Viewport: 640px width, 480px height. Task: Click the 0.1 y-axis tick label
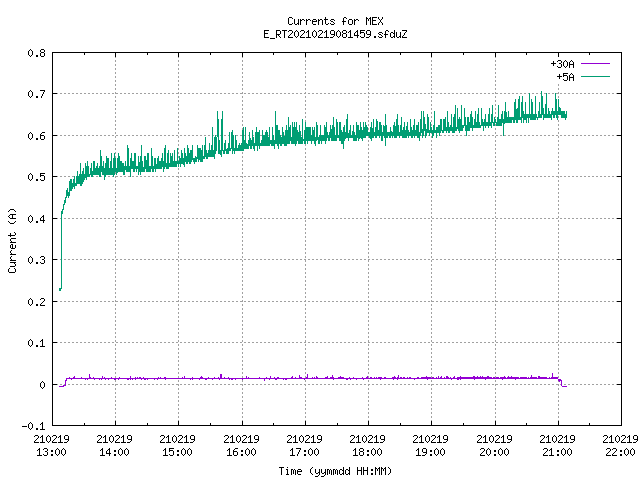click(x=36, y=343)
